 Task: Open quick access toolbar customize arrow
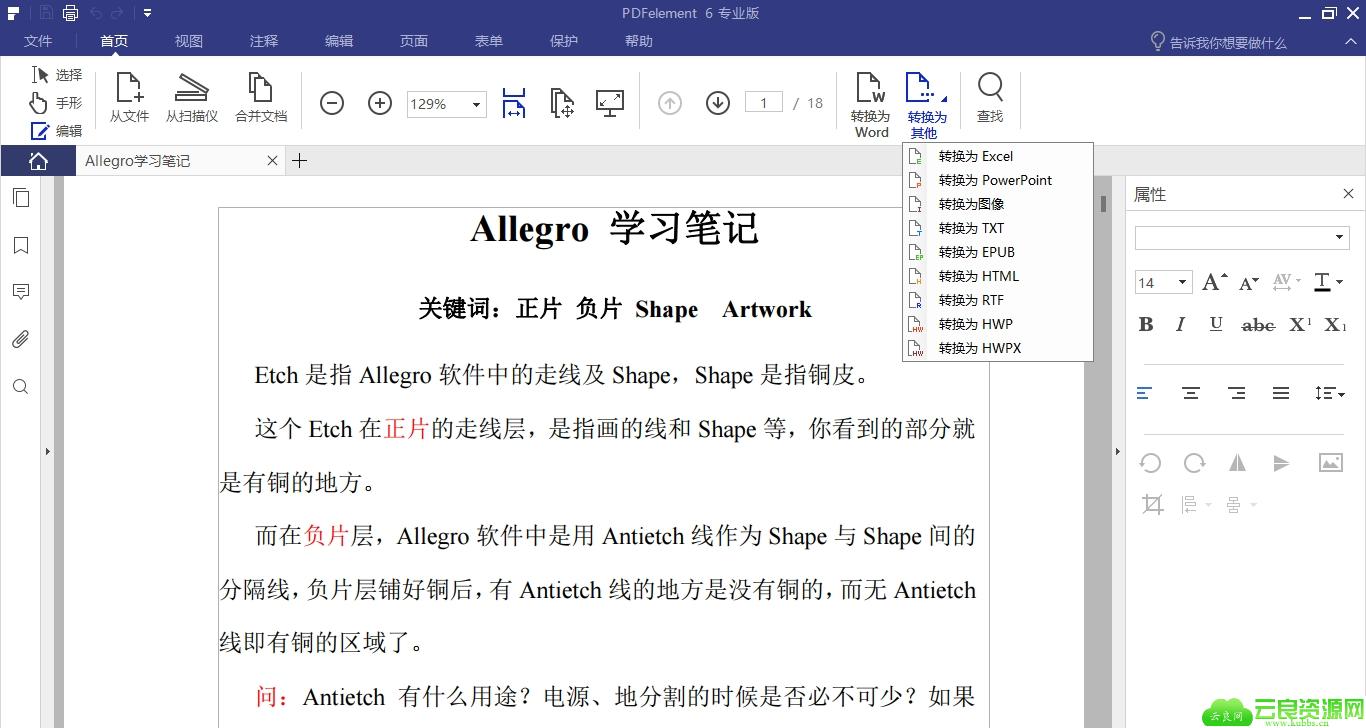coord(147,13)
